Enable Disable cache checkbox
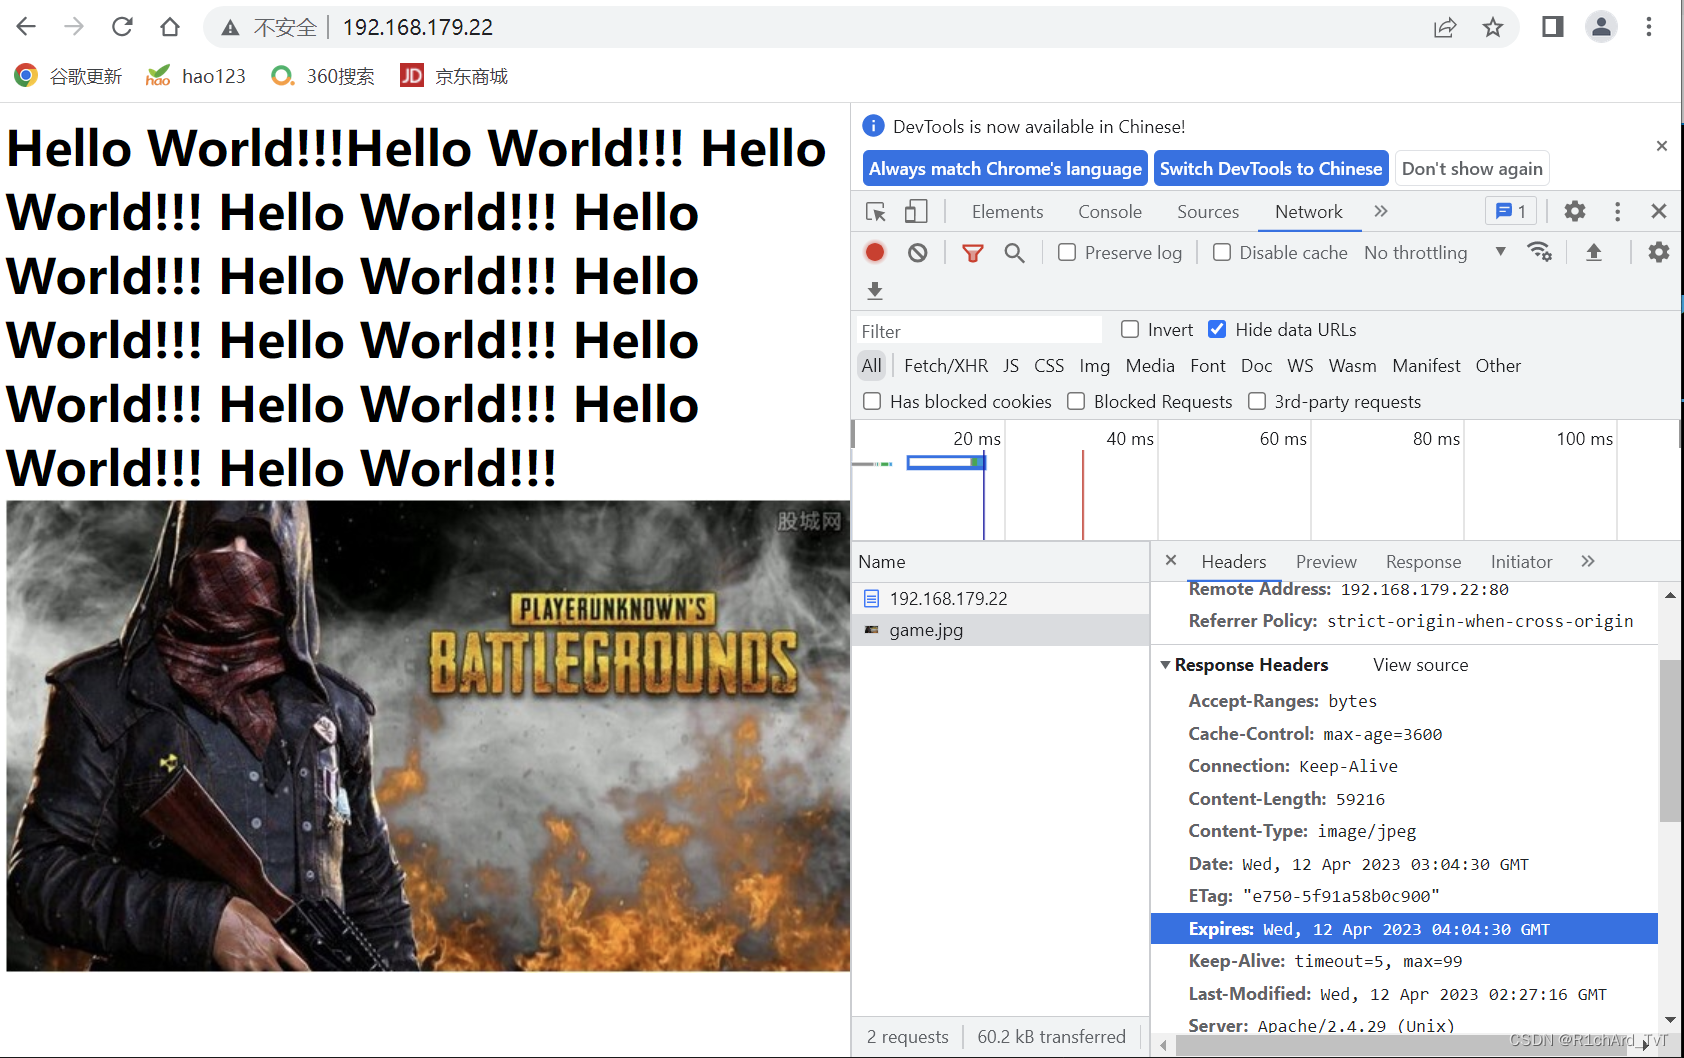1684x1058 pixels. pos(1222,253)
